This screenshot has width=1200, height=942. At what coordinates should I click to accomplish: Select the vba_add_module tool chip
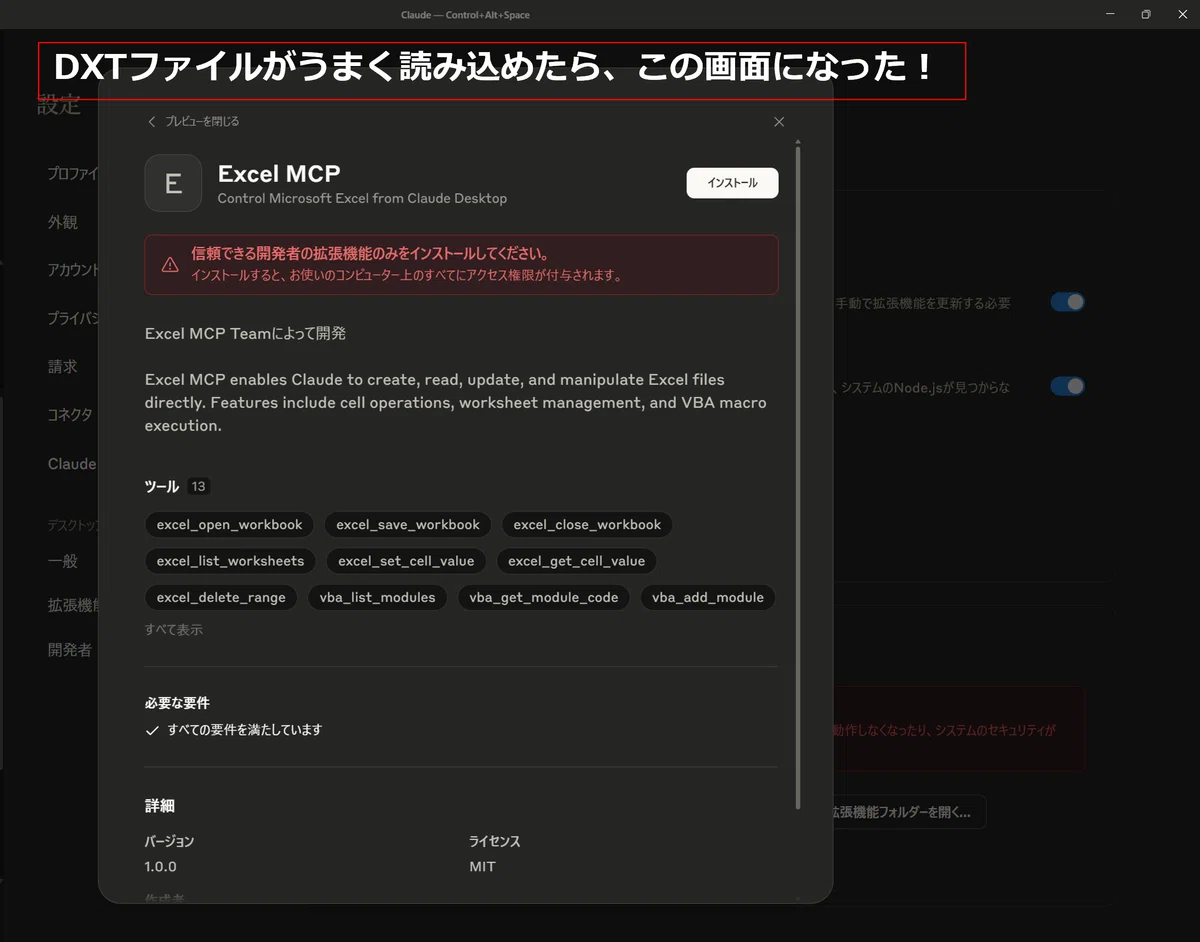coord(708,598)
